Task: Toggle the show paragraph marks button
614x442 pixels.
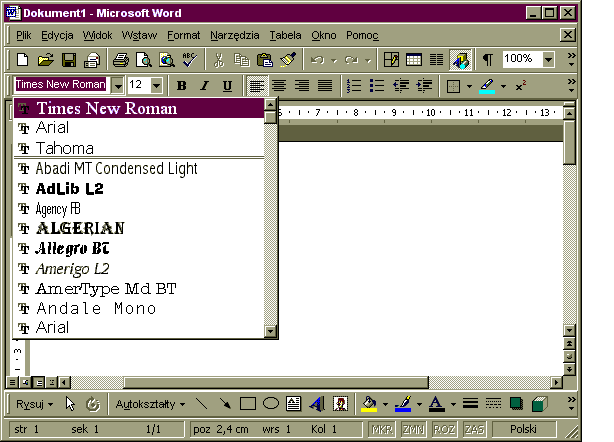Action: [488, 60]
